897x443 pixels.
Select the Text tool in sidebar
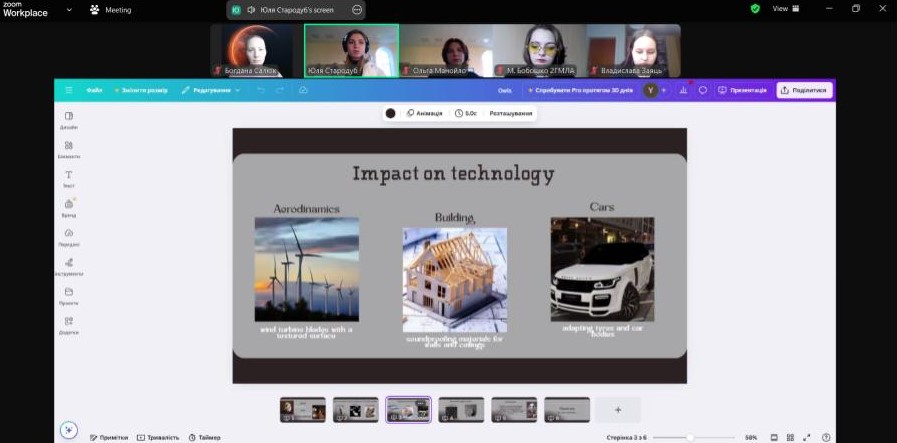pyautogui.click(x=68, y=178)
